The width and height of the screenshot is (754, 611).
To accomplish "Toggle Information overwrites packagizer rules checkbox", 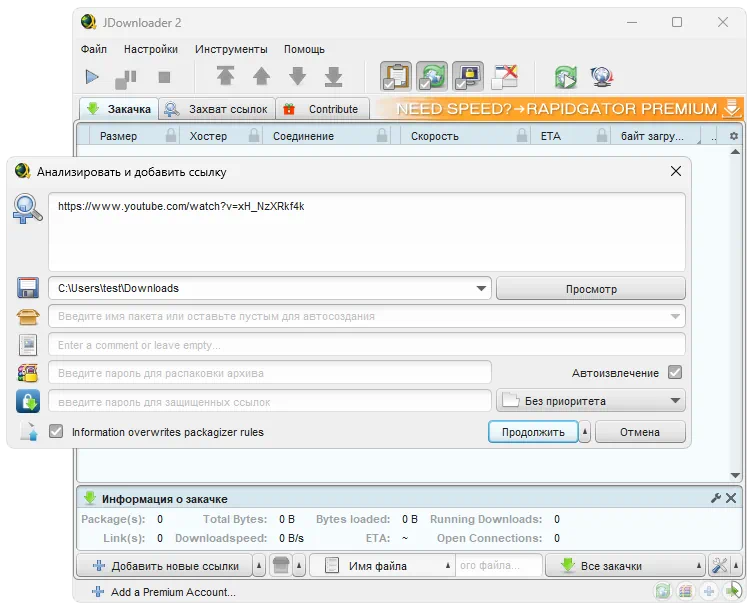I will (56, 431).
